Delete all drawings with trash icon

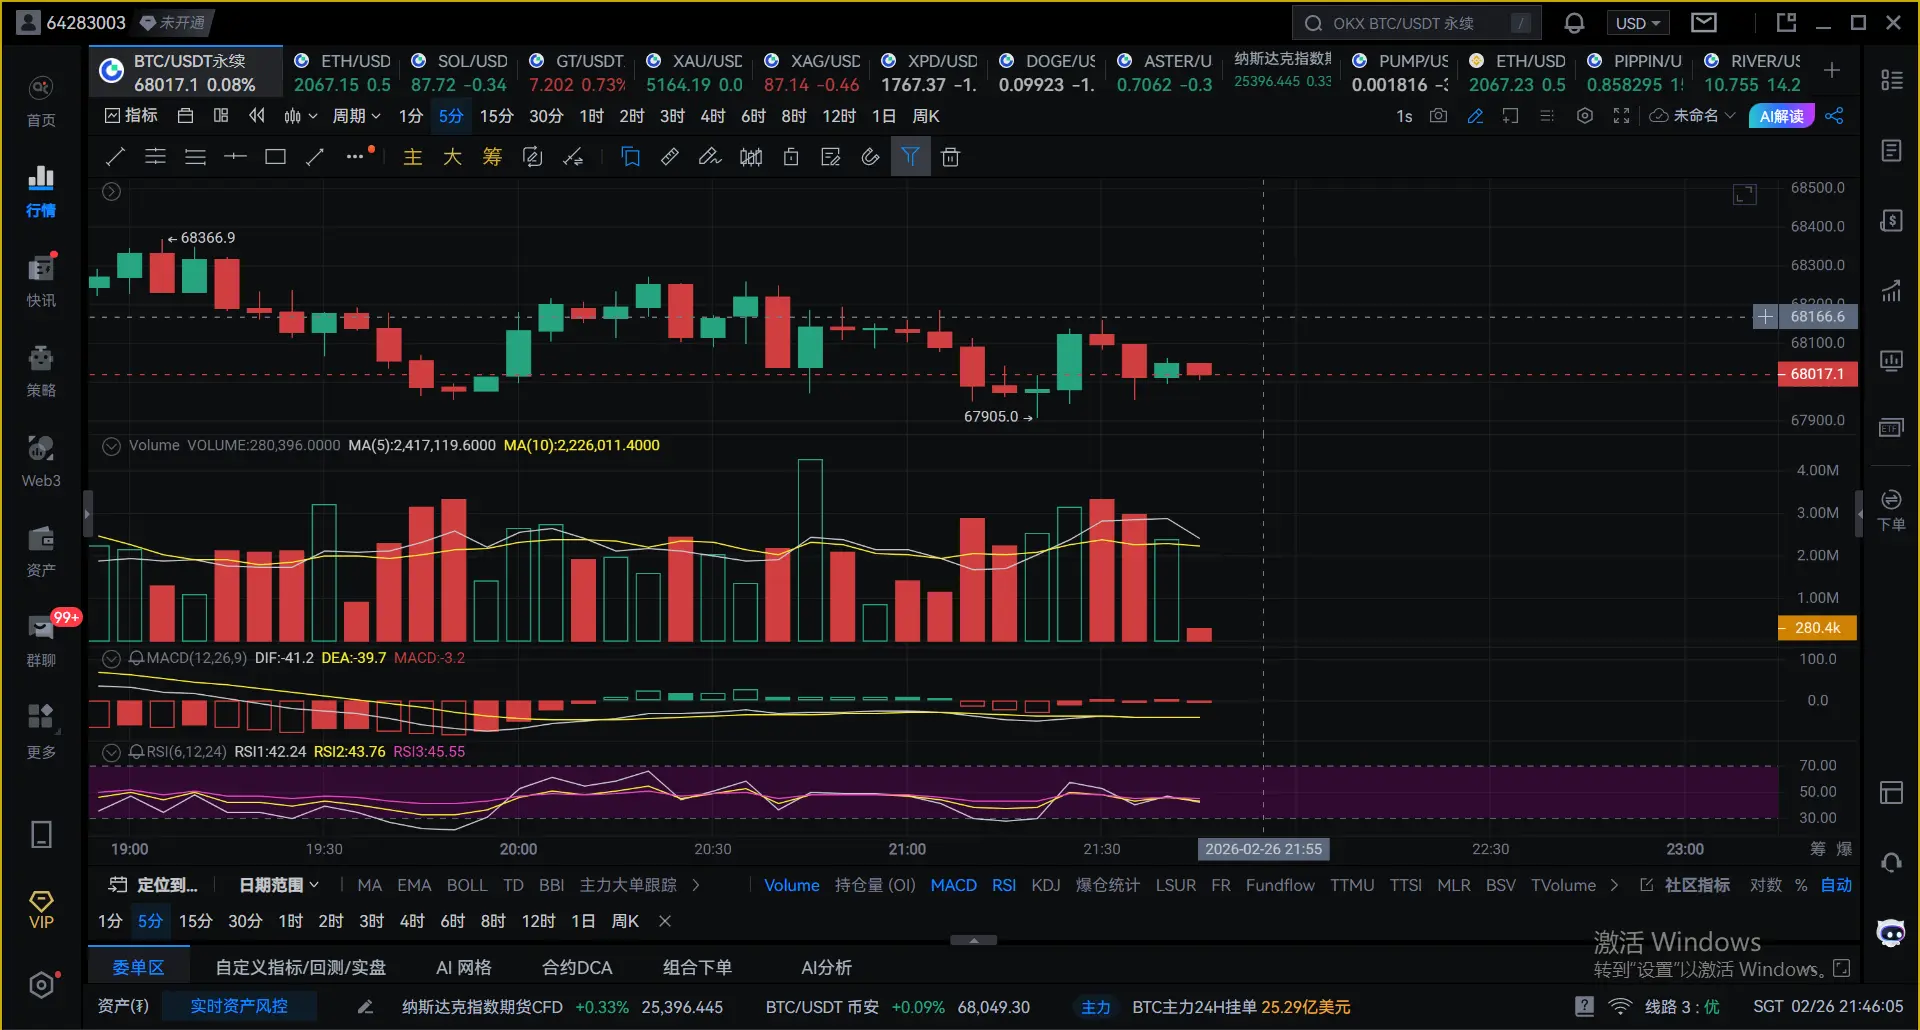pos(950,157)
